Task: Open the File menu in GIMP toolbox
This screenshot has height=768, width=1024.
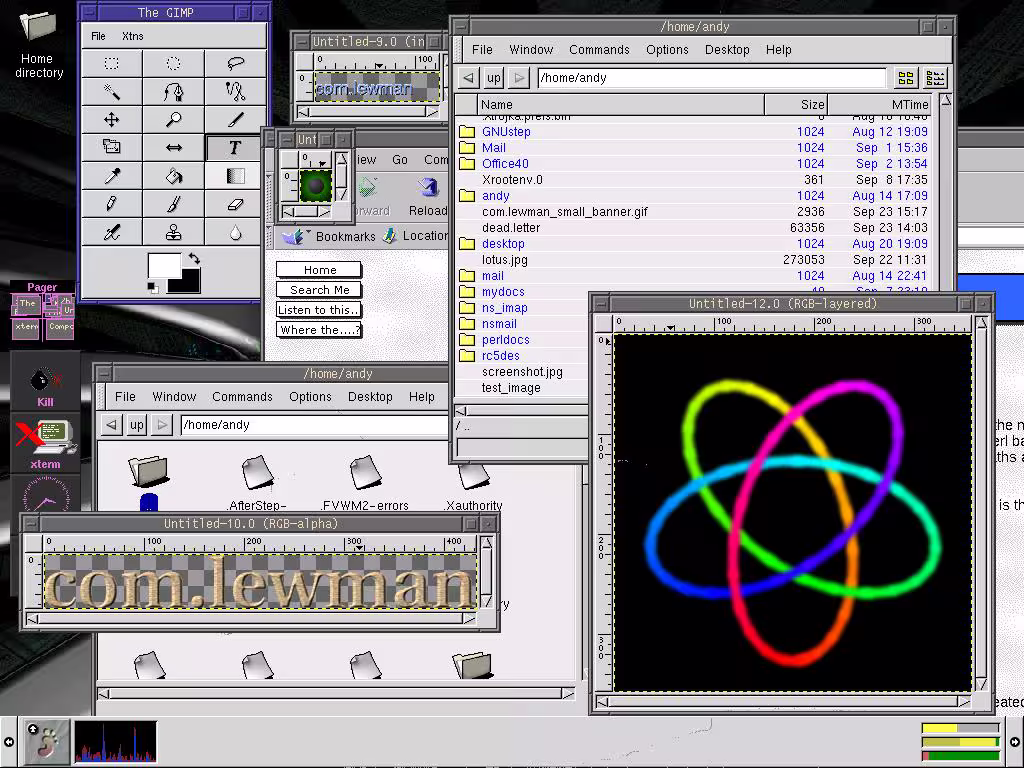Action: 98,36
